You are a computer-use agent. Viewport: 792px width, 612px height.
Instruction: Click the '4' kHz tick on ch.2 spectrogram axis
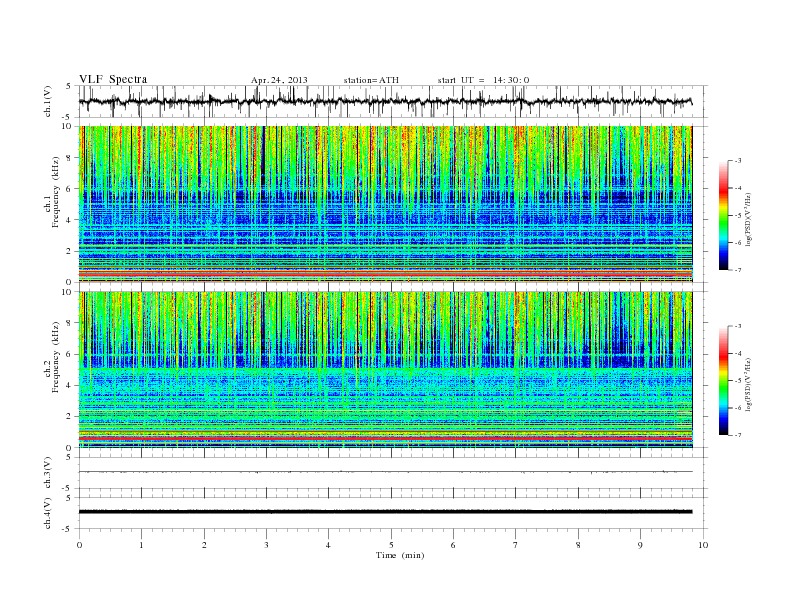69,385
